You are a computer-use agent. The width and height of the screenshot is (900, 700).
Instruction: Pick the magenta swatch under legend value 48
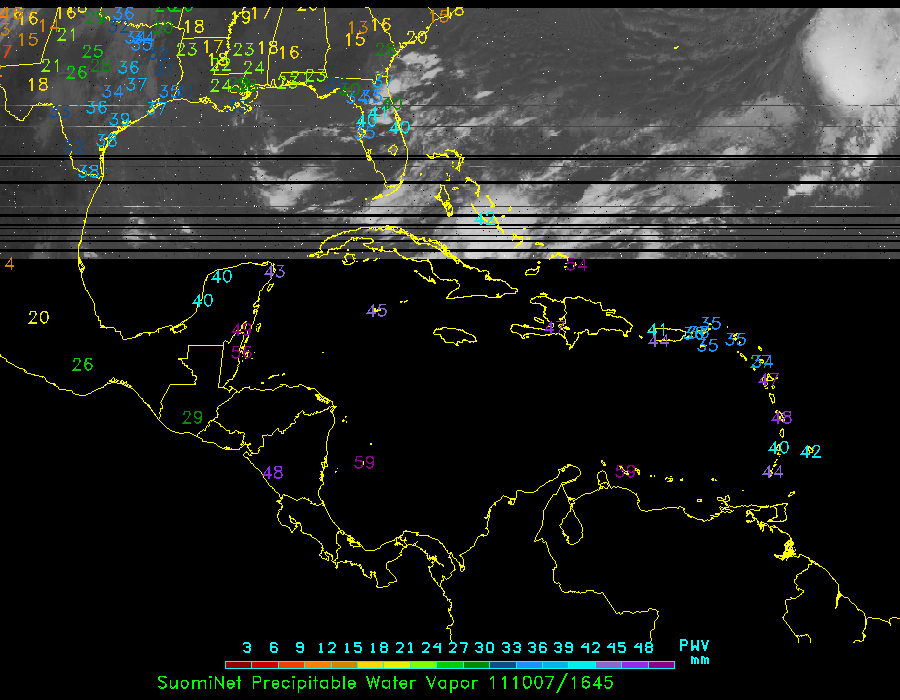tap(661, 664)
